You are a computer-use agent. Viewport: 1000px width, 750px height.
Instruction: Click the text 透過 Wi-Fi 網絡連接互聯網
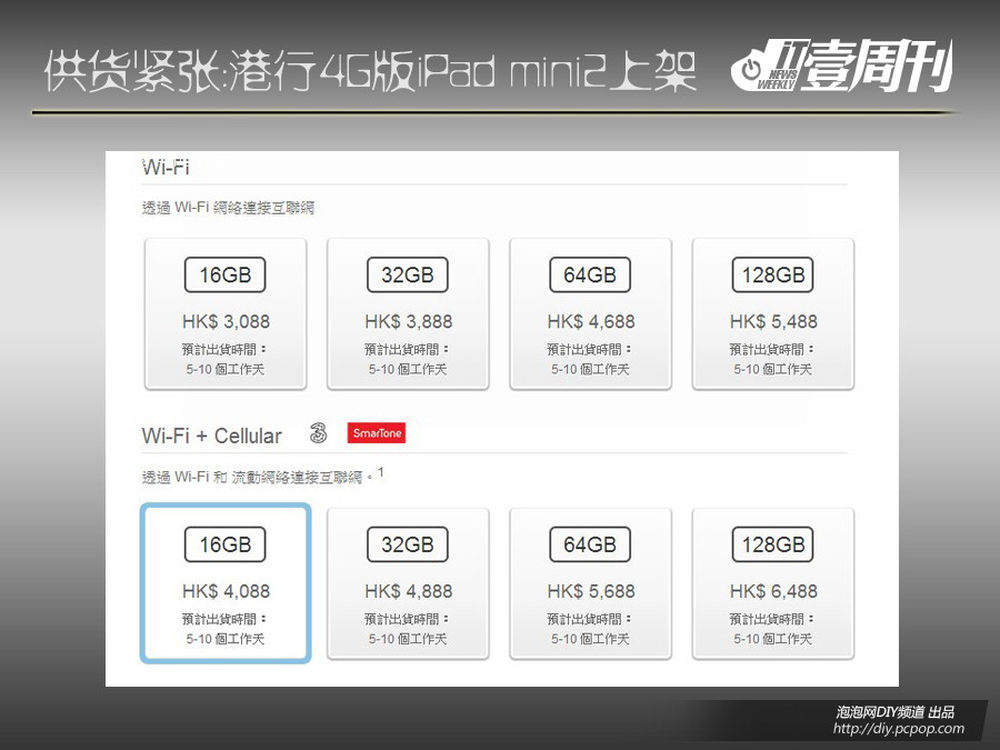click(x=228, y=208)
